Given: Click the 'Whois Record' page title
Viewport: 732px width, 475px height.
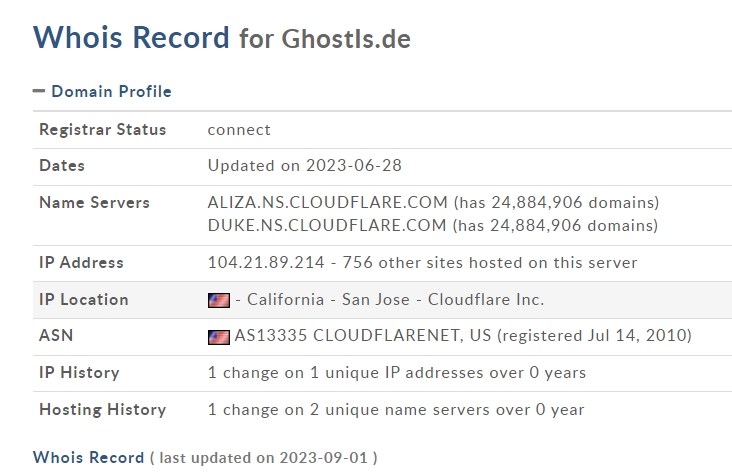Looking at the screenshot, I should (x=131, y=37).
